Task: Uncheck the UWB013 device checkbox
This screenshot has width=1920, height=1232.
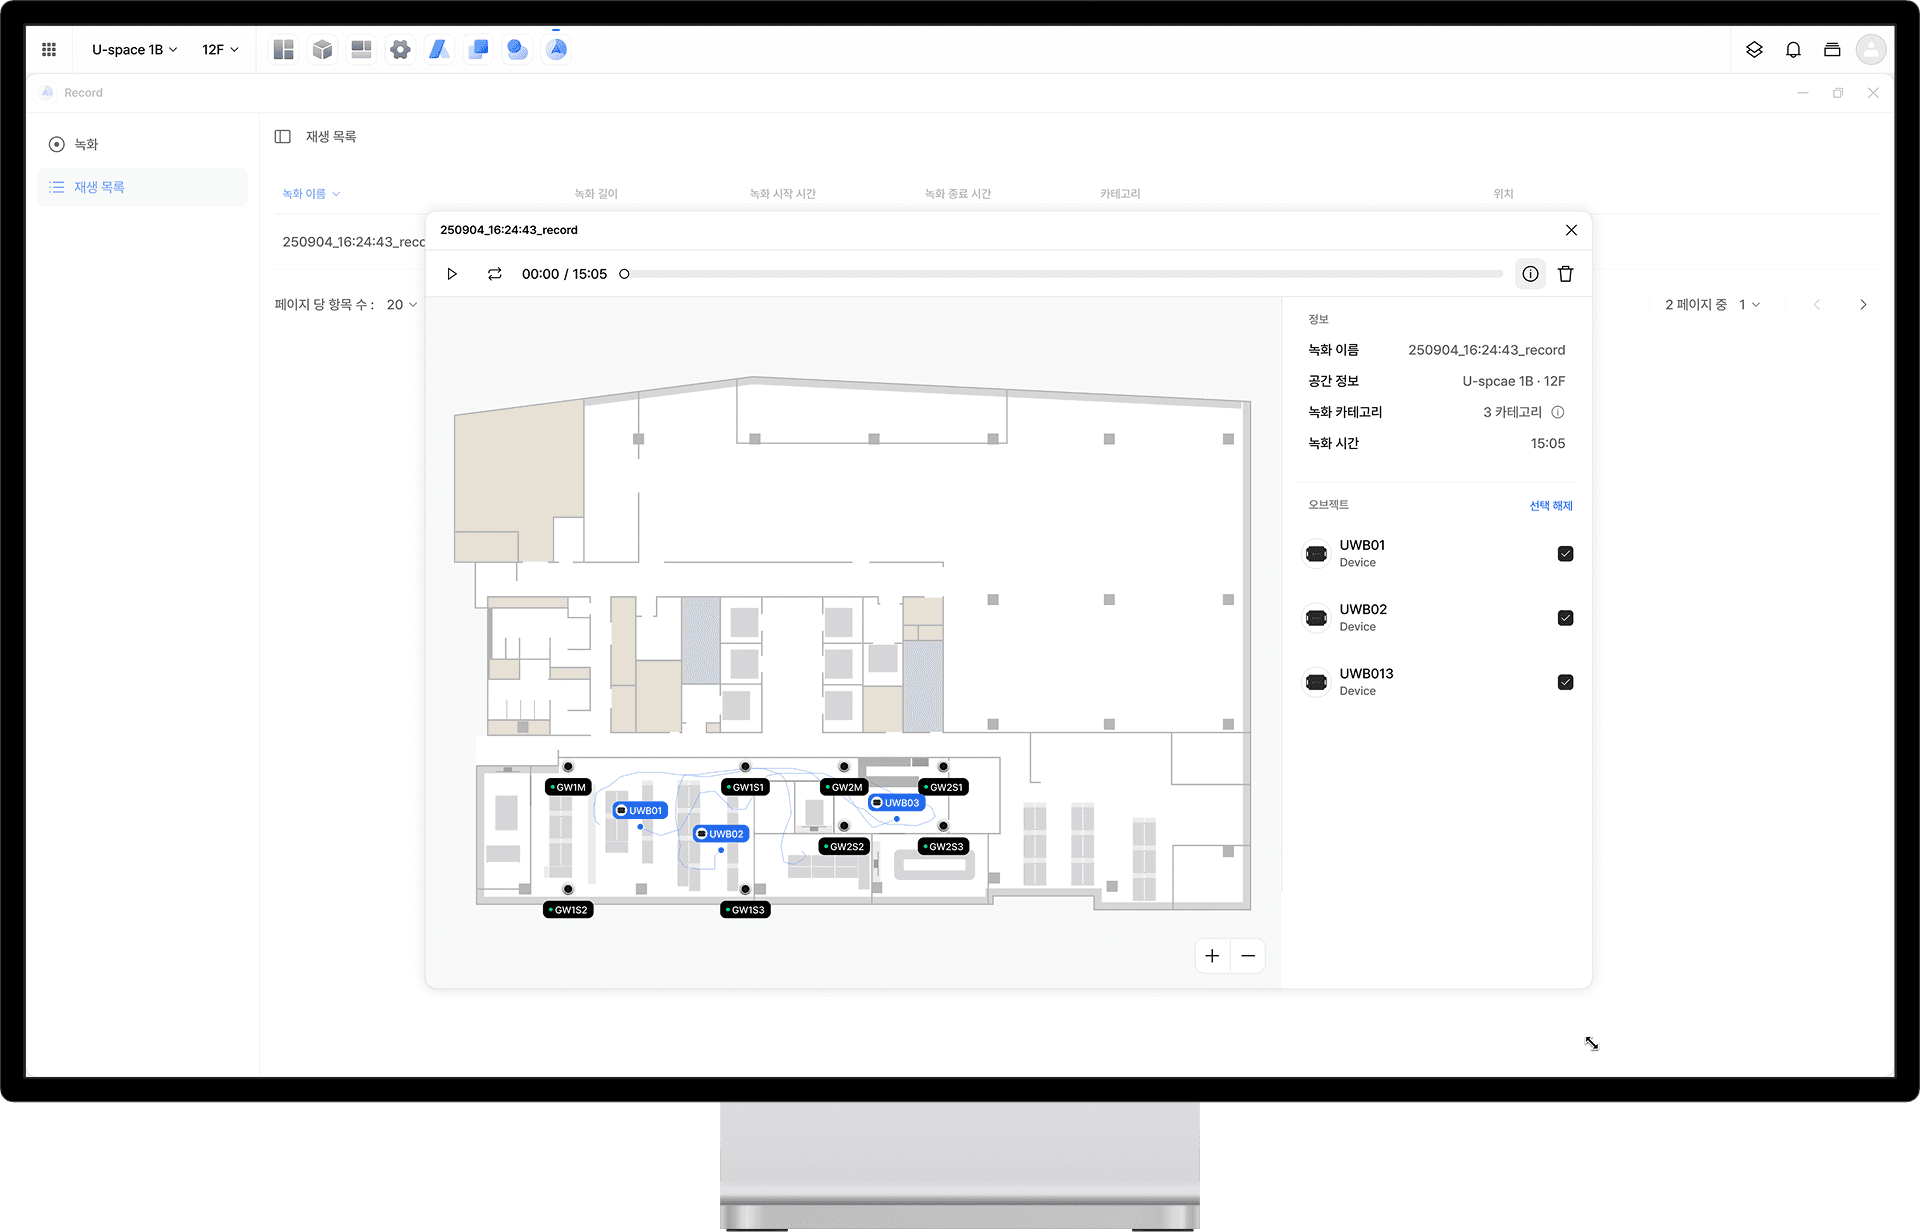Action: click(x=1565, y=682)
